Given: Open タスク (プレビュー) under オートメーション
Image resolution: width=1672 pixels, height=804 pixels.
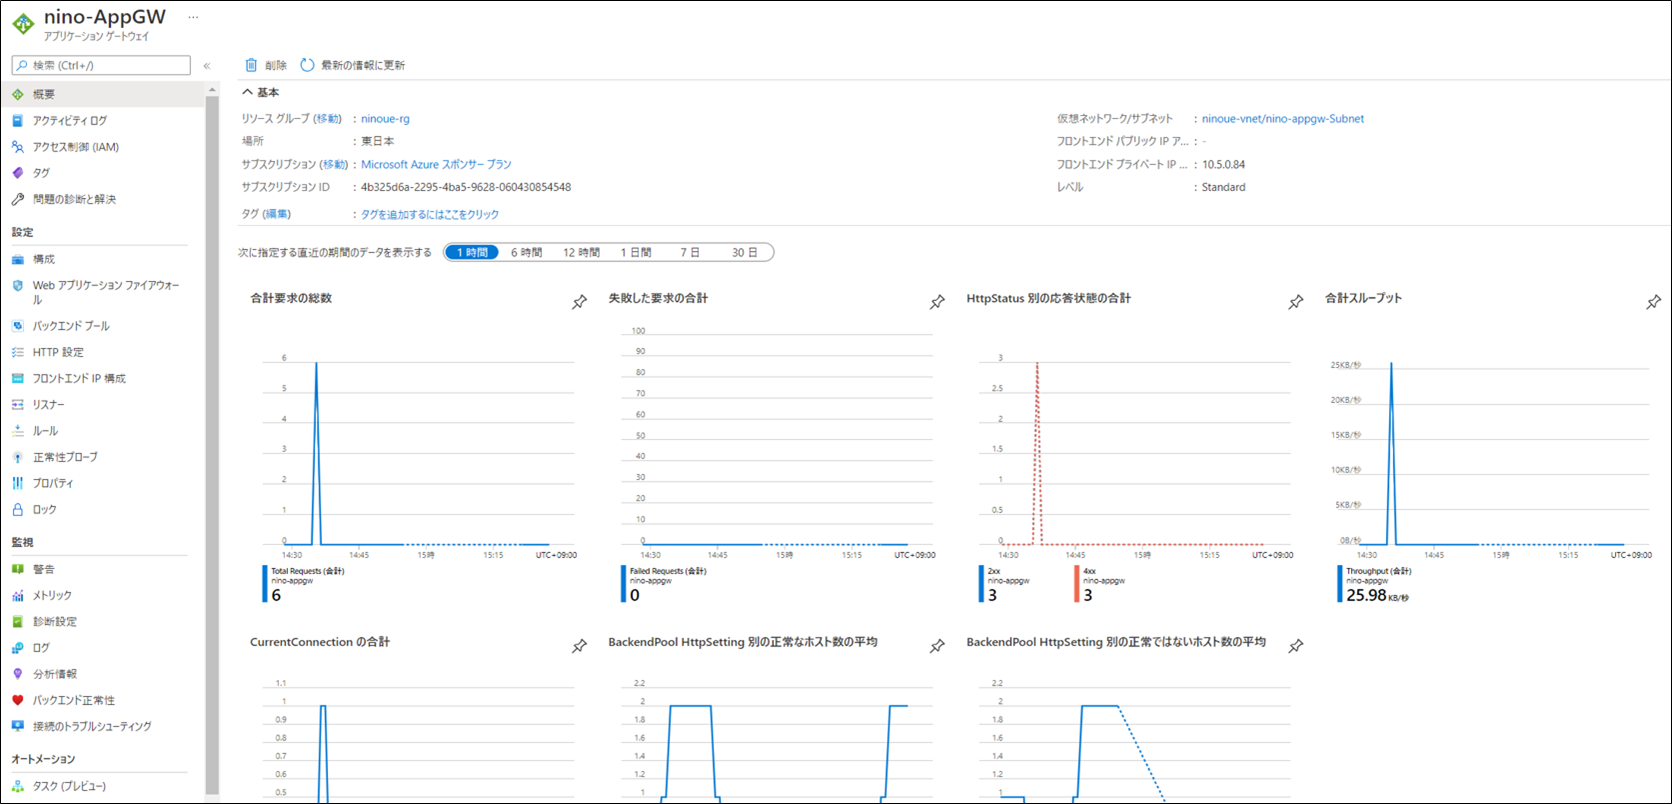Looking at the screenshot, I should point(69,786).
